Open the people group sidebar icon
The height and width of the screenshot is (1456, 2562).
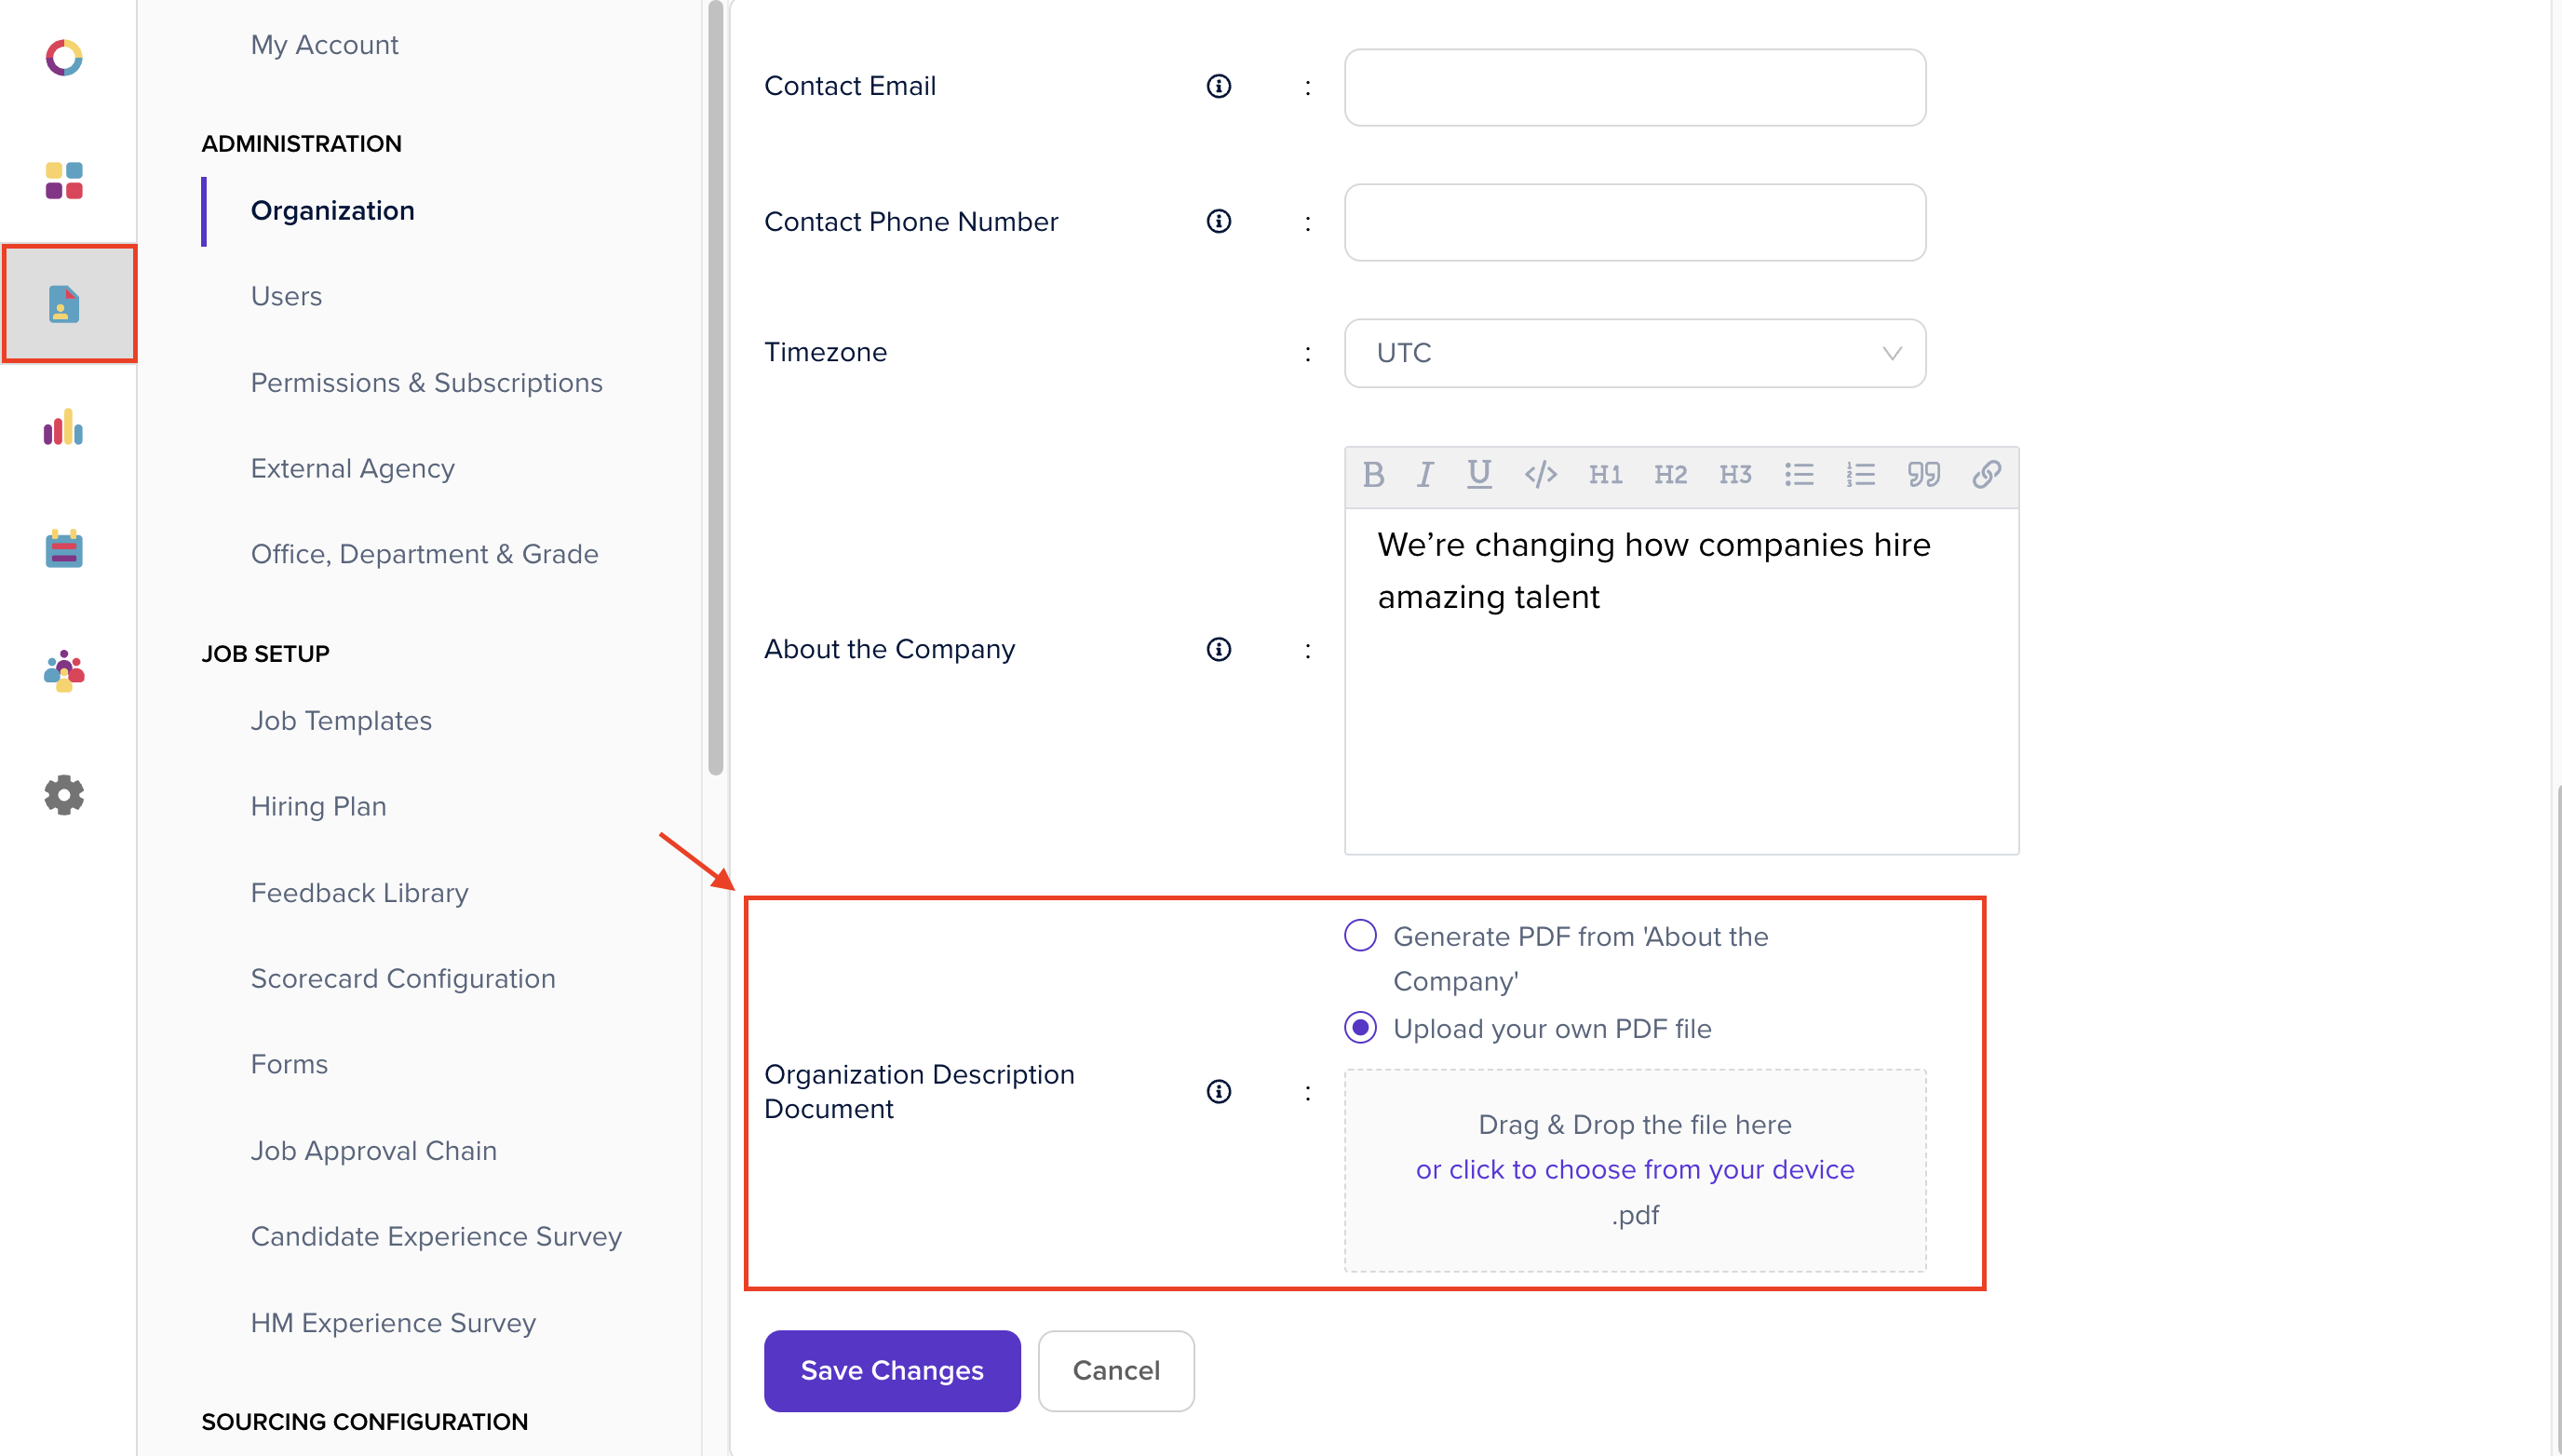click(64, 671)
